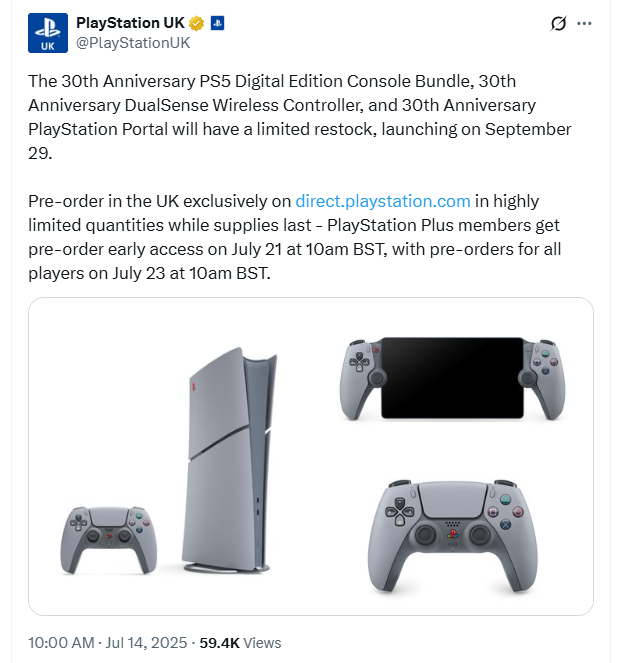626x663 pixels.
Task: Click the PS logo button on large controller
Action: [x=452, y=534]
